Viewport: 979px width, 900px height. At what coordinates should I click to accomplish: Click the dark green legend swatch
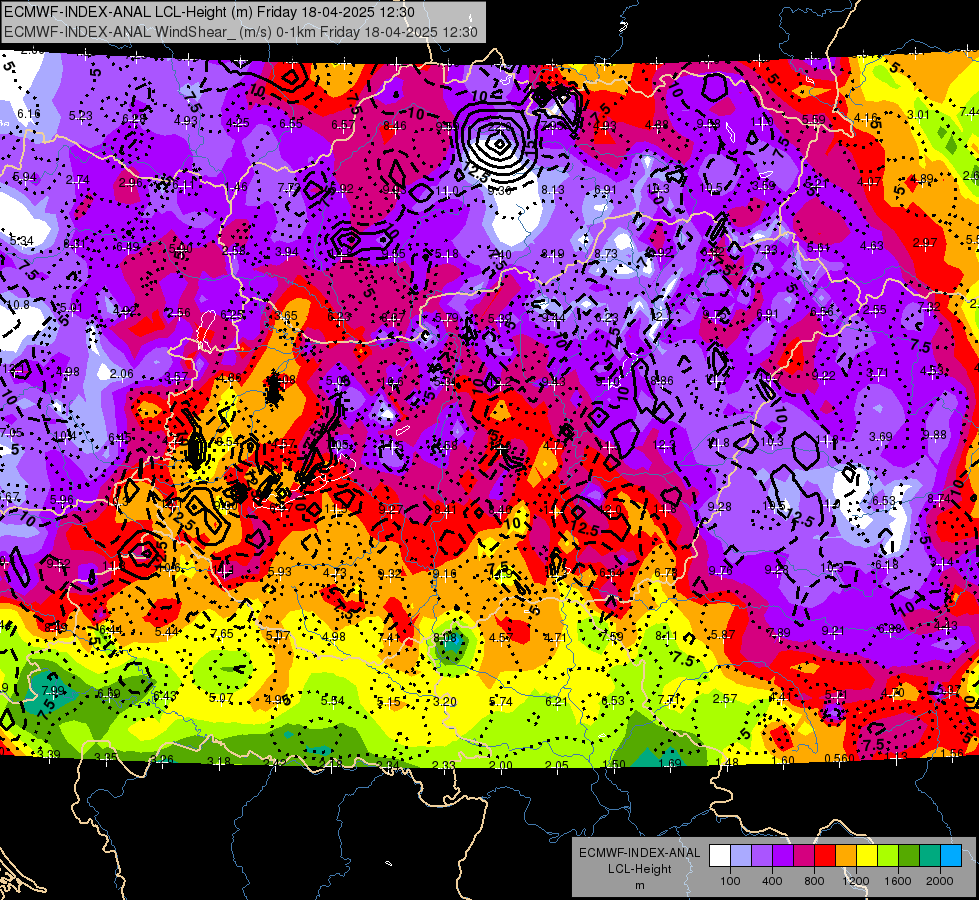click(909, 856)
